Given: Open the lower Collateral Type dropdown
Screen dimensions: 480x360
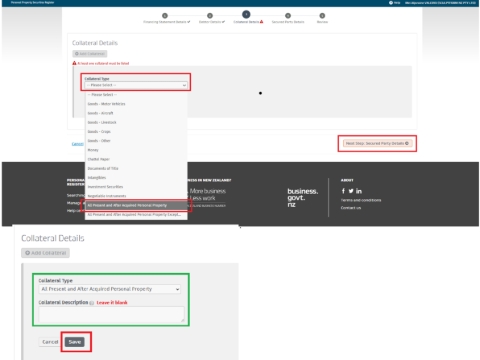Looking at the screenshot, I should click(110, 289).
